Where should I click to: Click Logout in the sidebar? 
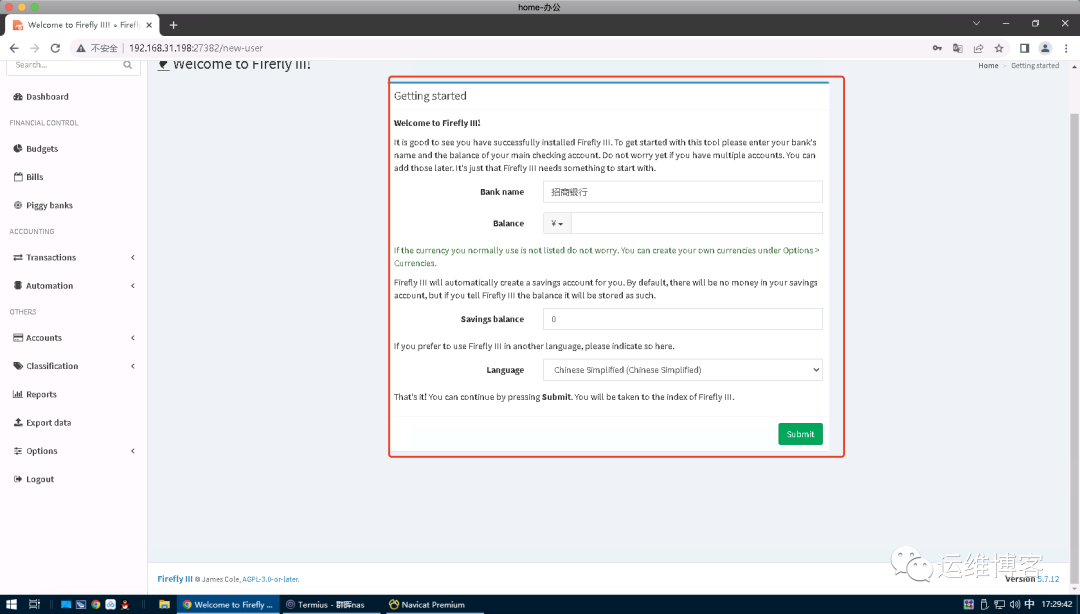34,479
